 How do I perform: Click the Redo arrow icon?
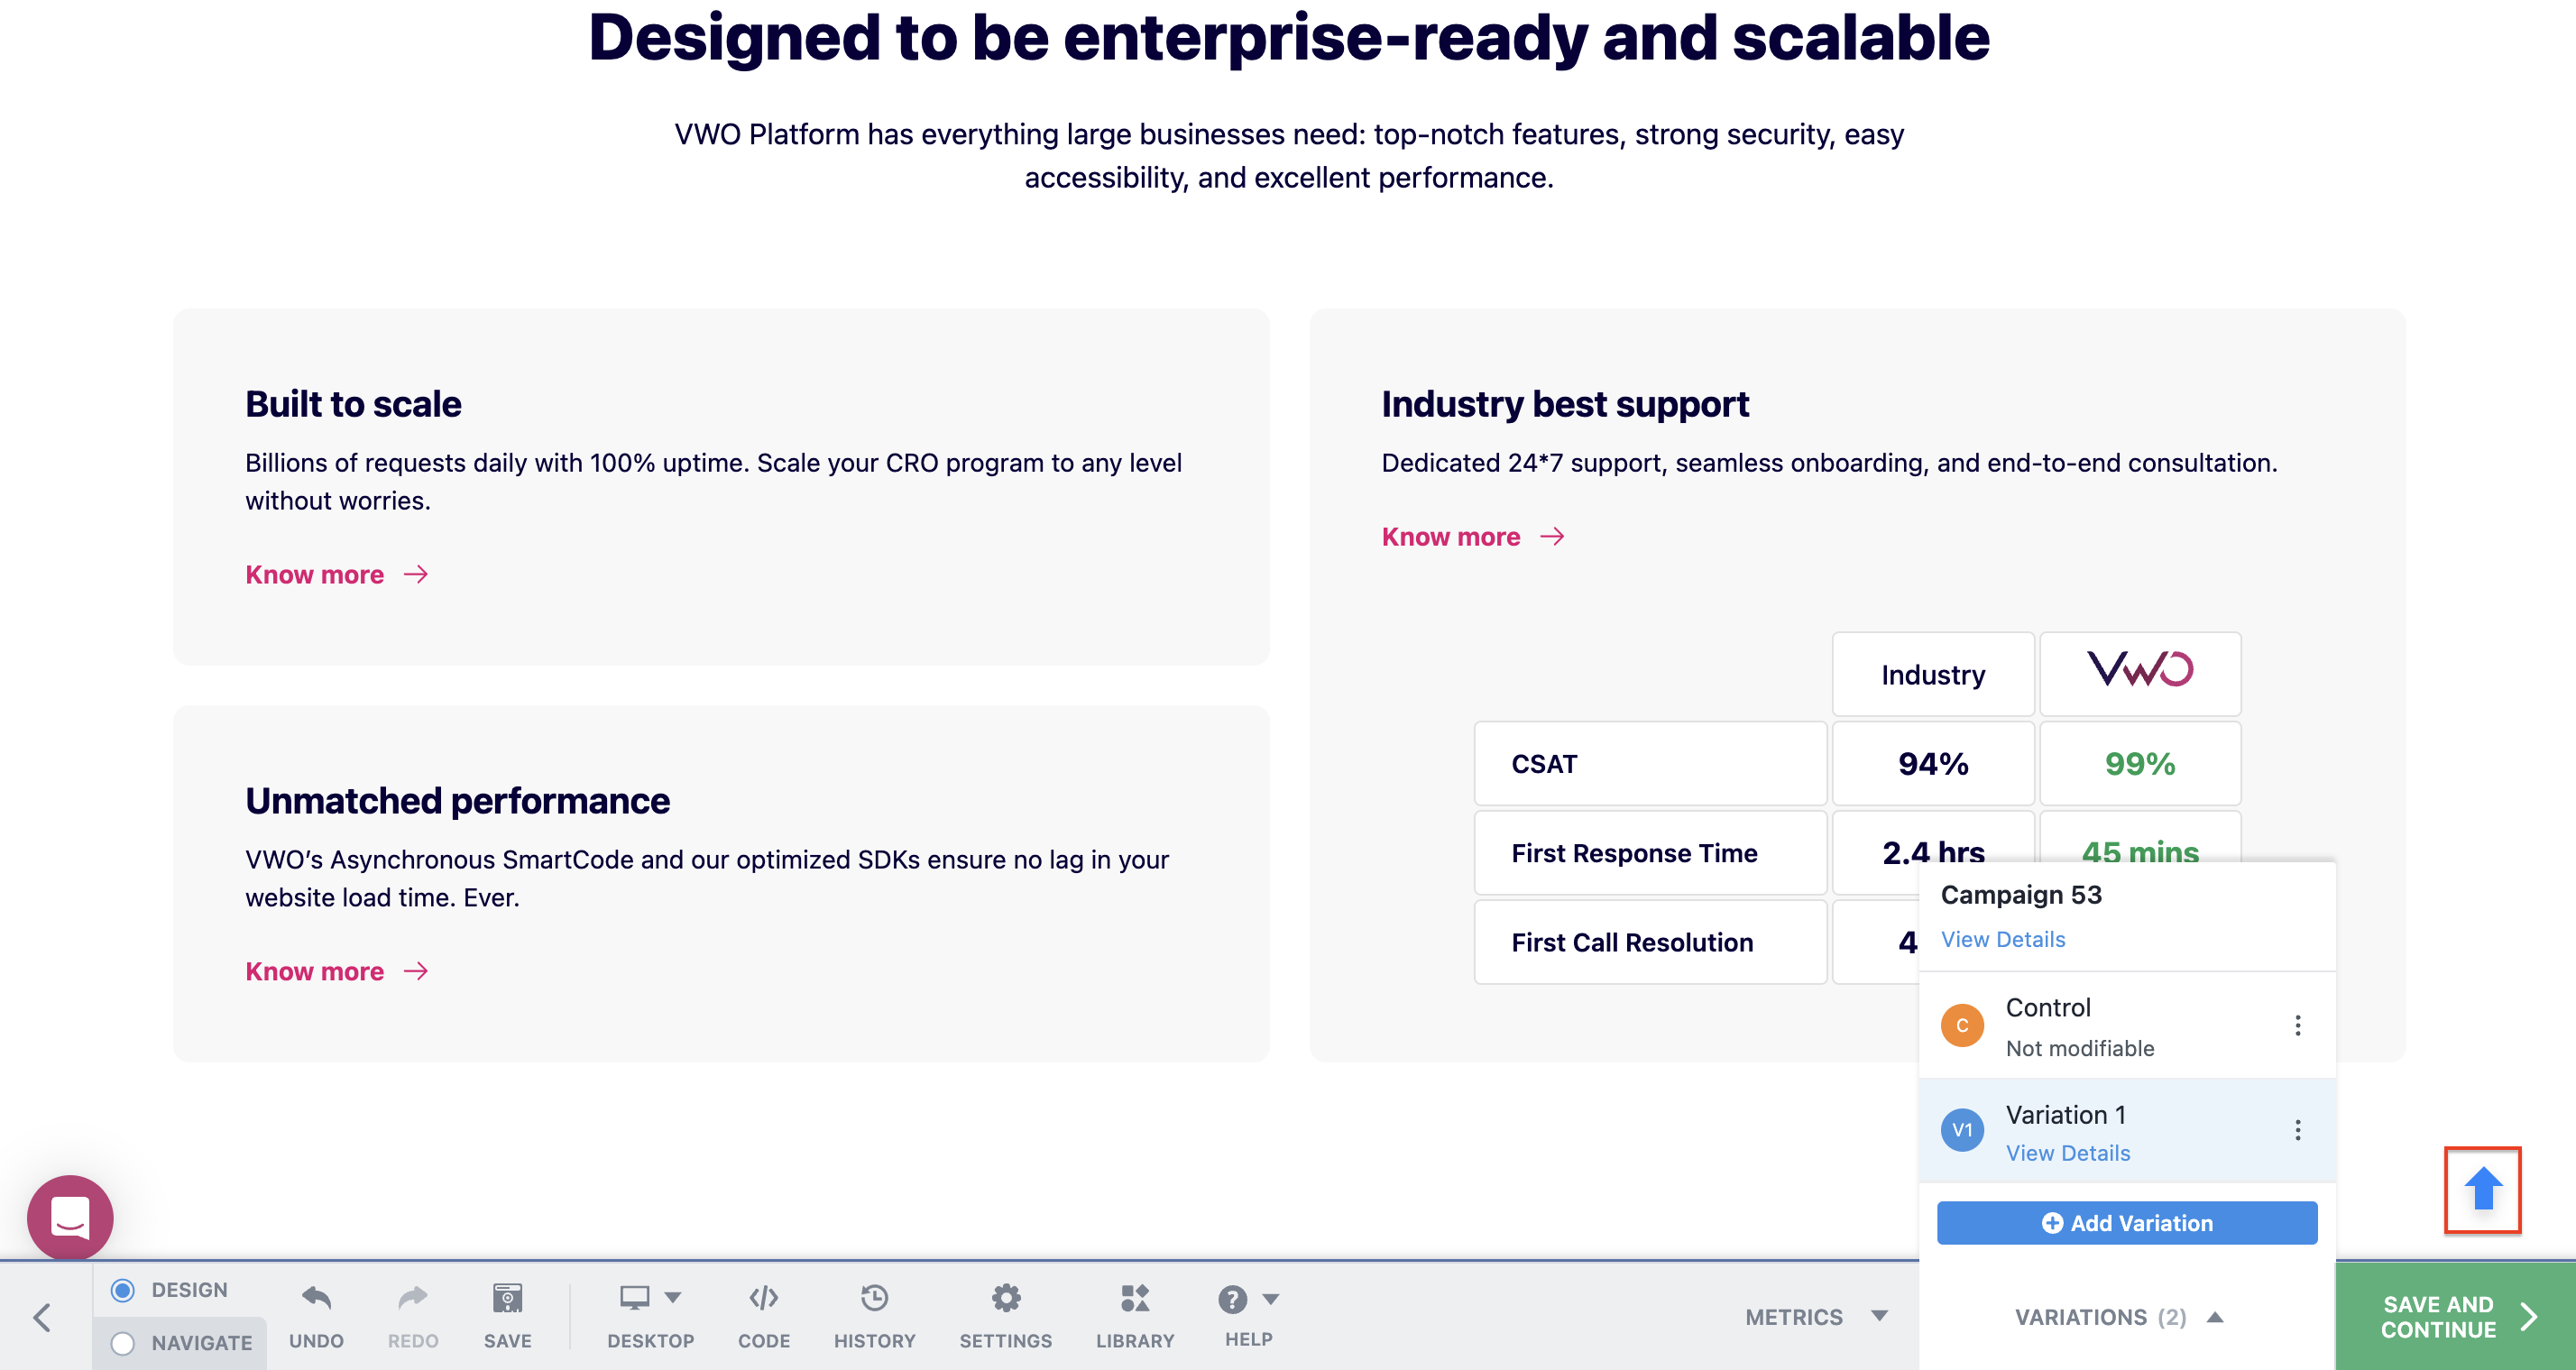(412, 1298)
